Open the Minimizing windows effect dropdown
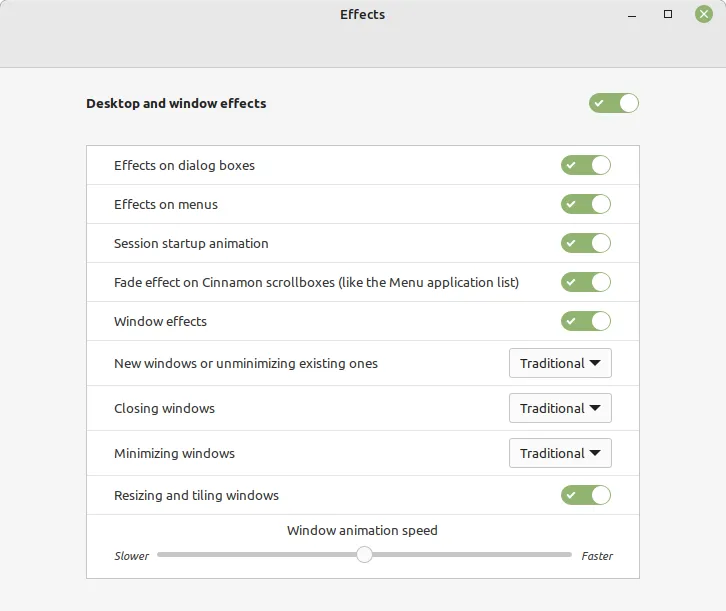Viewport: 726px width, 611px height. tap(560, 453)
